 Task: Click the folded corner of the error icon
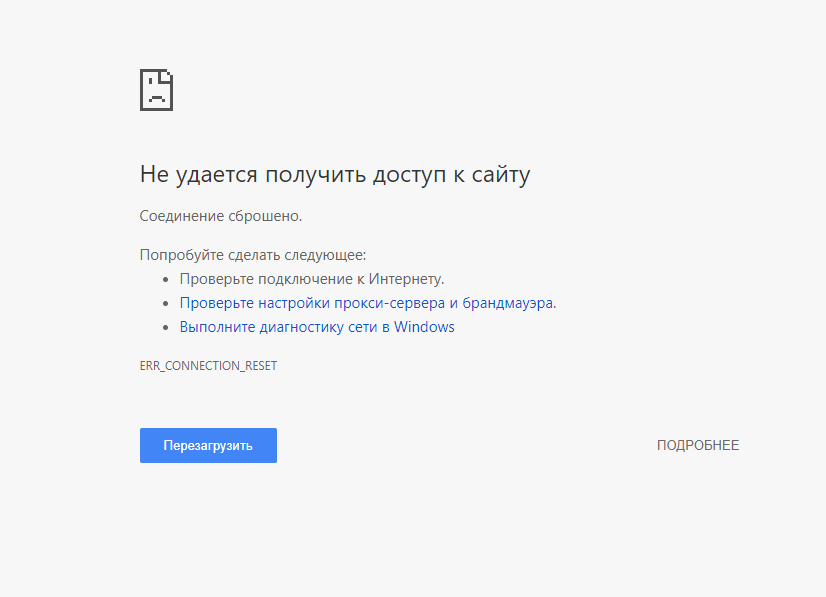[x=168, y=75]
